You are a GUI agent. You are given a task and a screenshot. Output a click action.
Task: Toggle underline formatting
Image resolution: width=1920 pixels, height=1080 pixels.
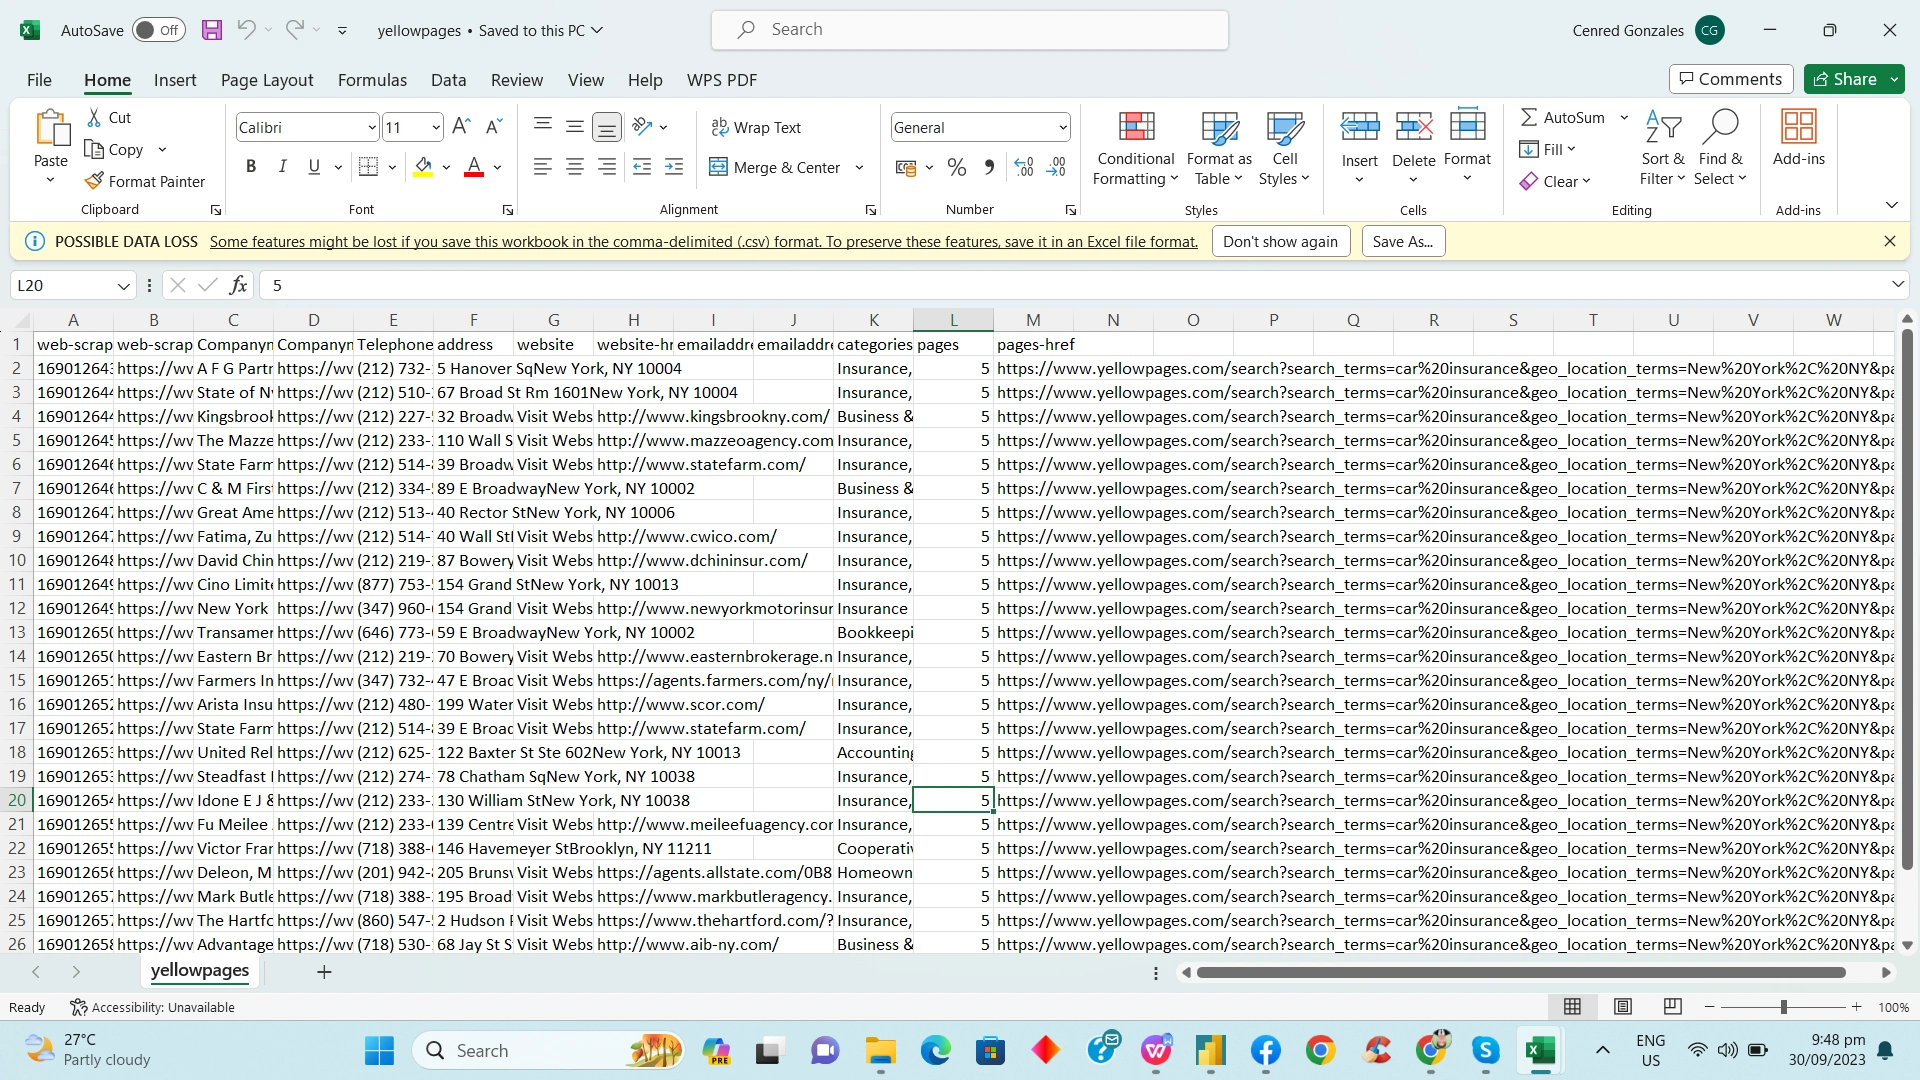(x=313, y=166)
